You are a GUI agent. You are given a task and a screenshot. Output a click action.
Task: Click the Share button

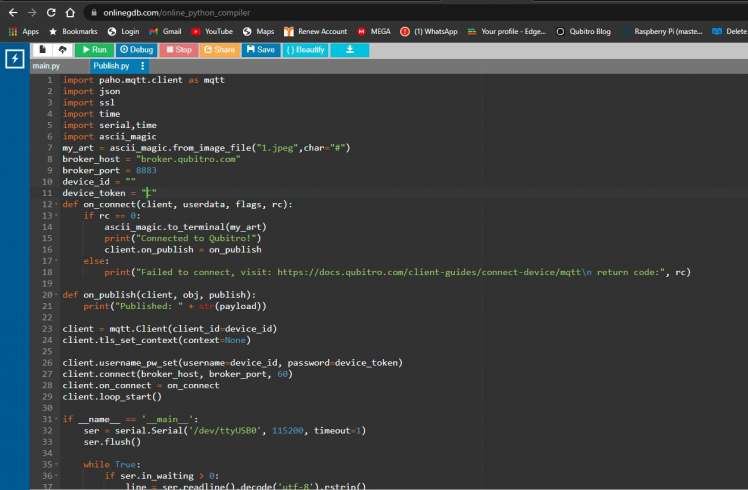[x=219, y=49]
